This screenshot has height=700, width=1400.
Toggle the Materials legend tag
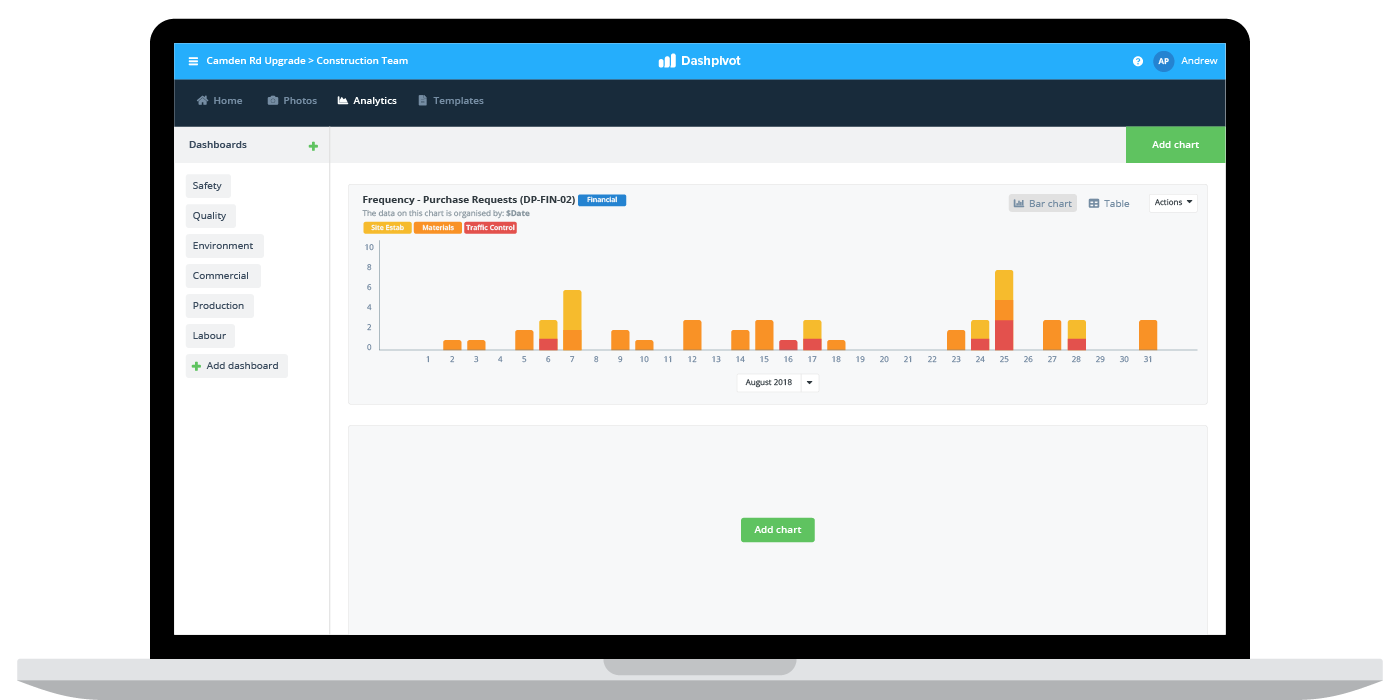click(438, 228)
